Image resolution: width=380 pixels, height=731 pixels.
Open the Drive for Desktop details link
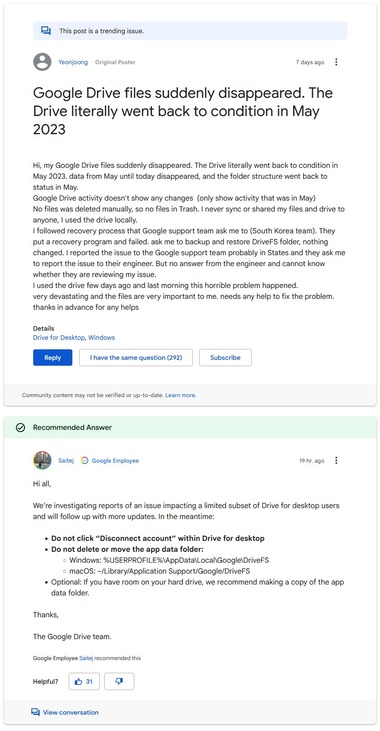point(59,338)
